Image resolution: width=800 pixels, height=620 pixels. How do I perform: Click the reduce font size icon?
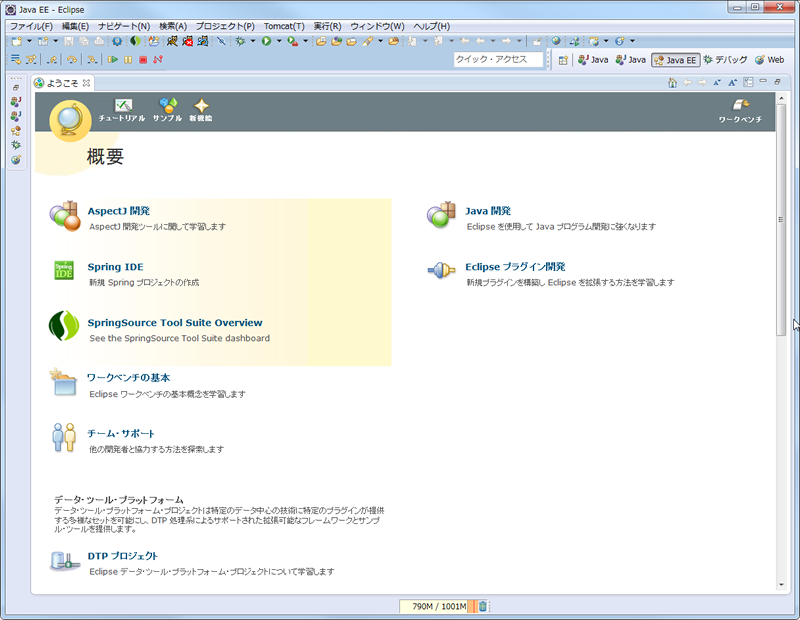(x=717, y=83)
